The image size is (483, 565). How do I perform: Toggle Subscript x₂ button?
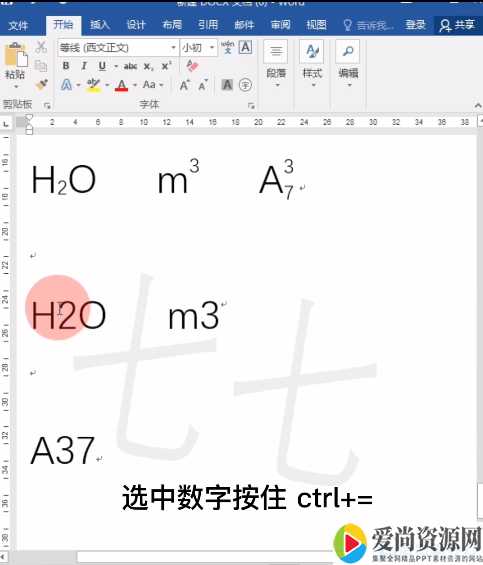coord(148,66)
